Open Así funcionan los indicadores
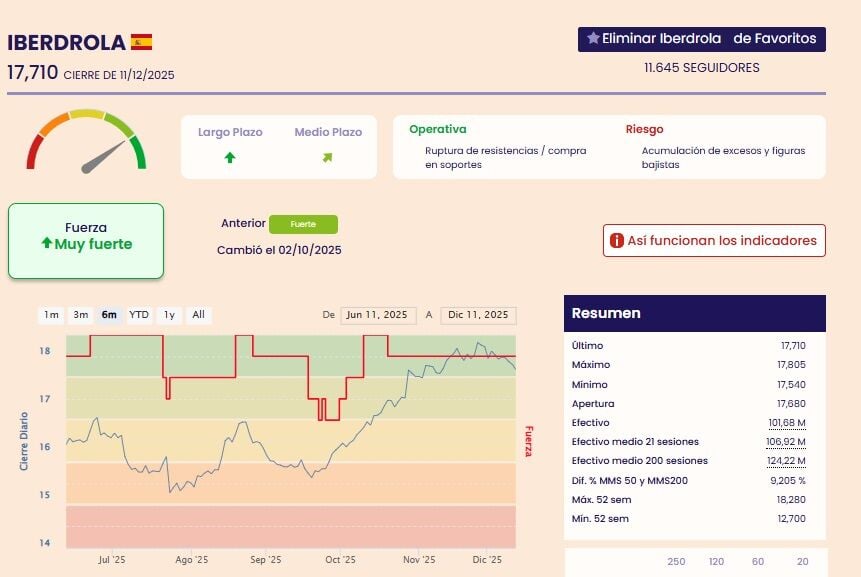 point(714,240)
